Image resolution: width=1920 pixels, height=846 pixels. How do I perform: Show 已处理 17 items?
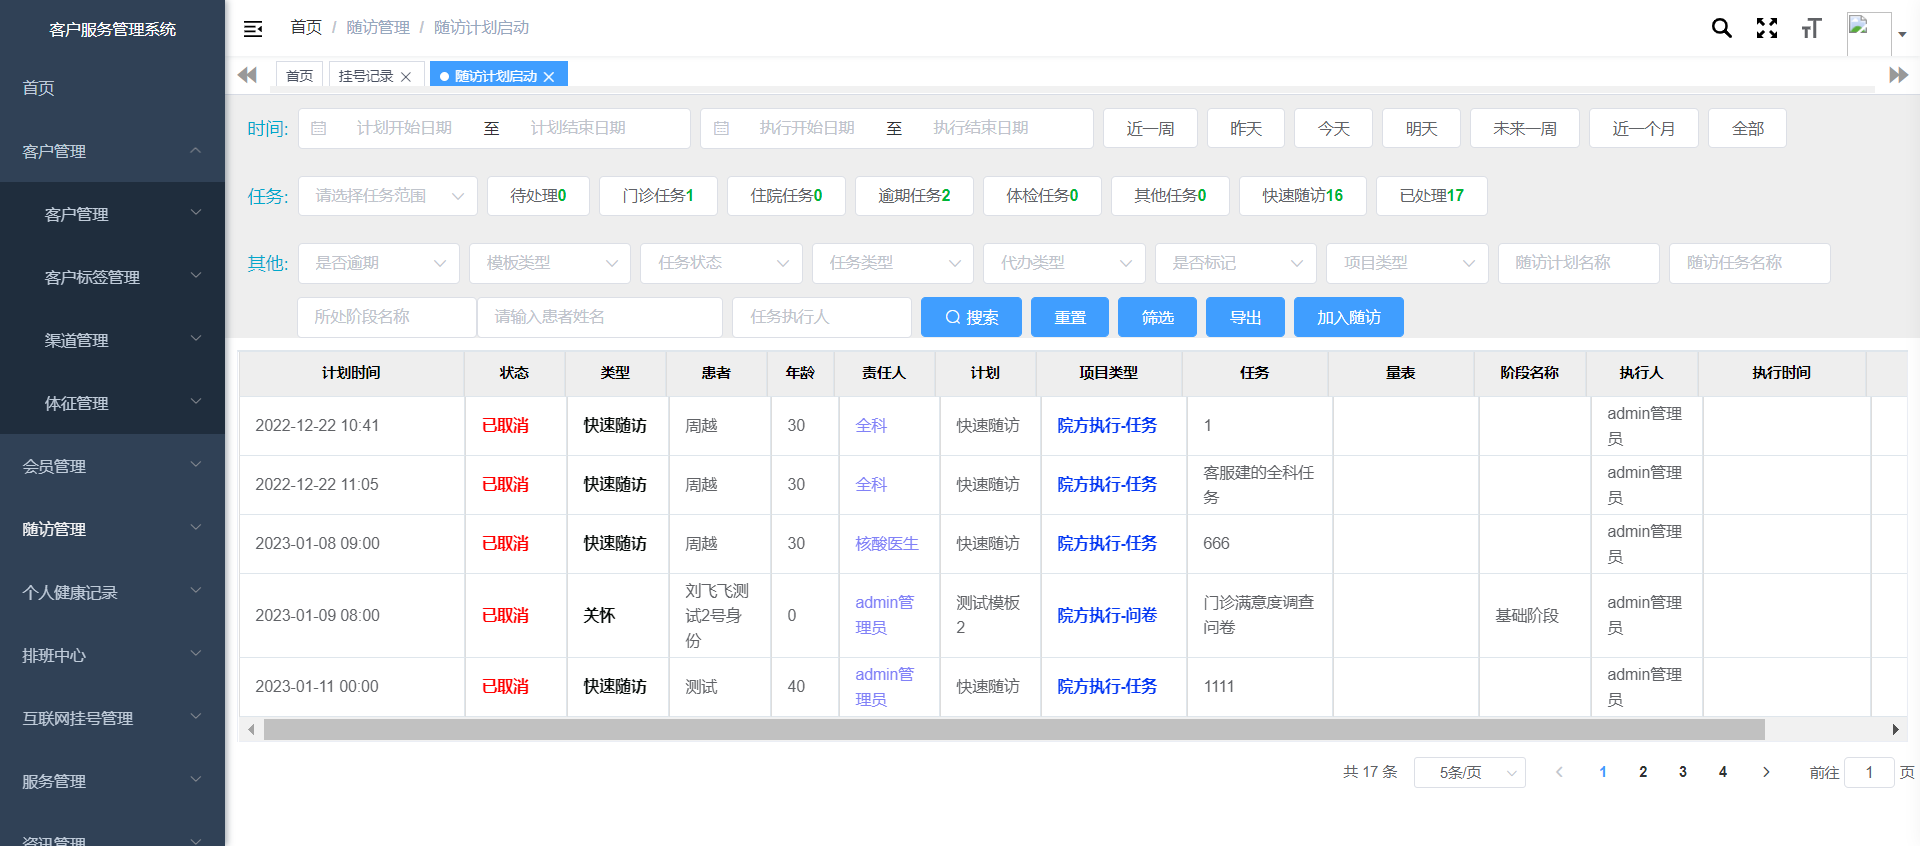click(x=1431, y=196)
